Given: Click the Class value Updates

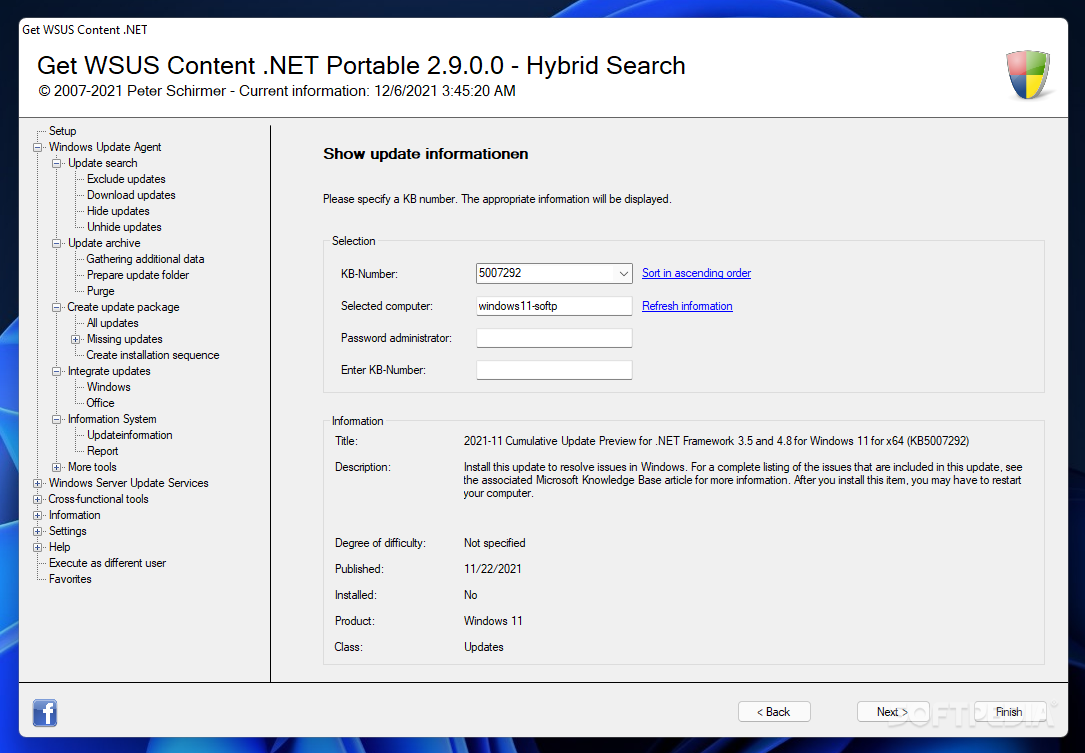Looking at the screenshot, I should (x=484, y=647).
